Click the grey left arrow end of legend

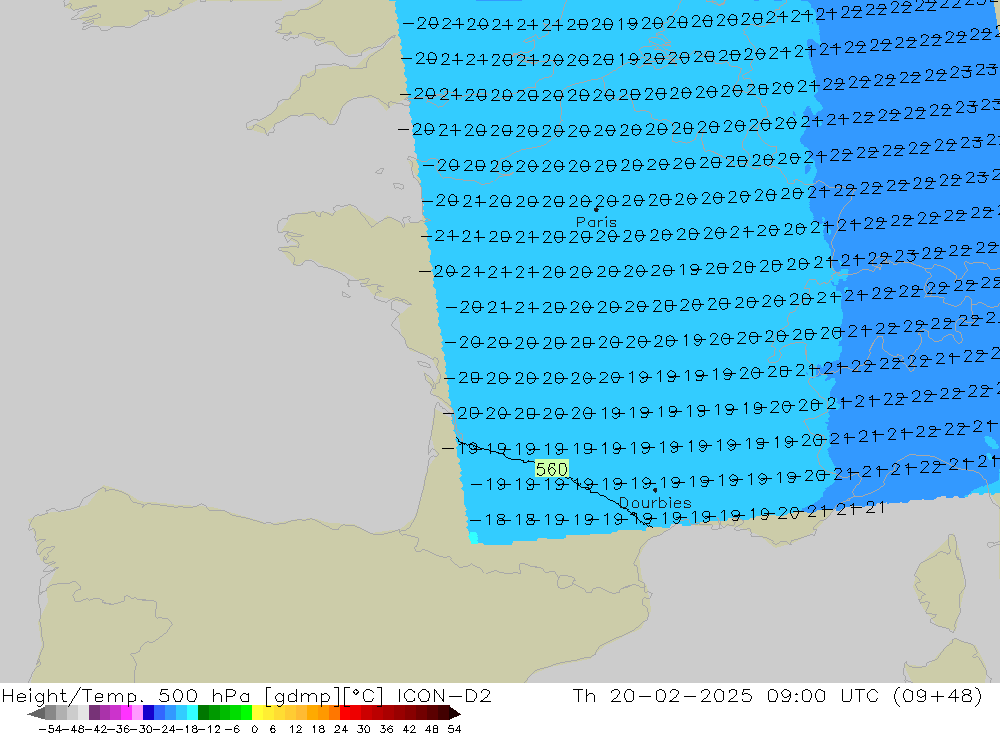36,713
